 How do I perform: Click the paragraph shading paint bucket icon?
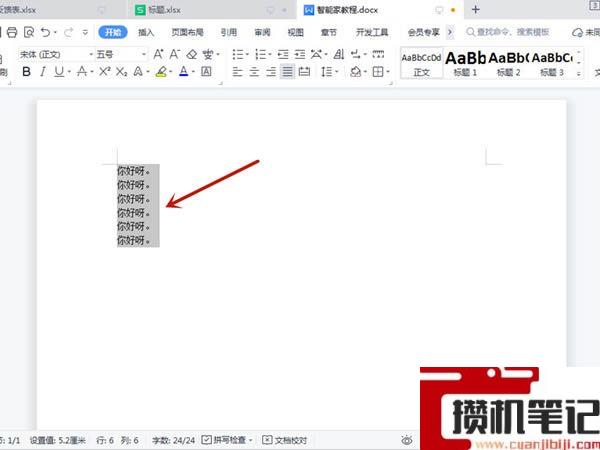coord(355,72)
